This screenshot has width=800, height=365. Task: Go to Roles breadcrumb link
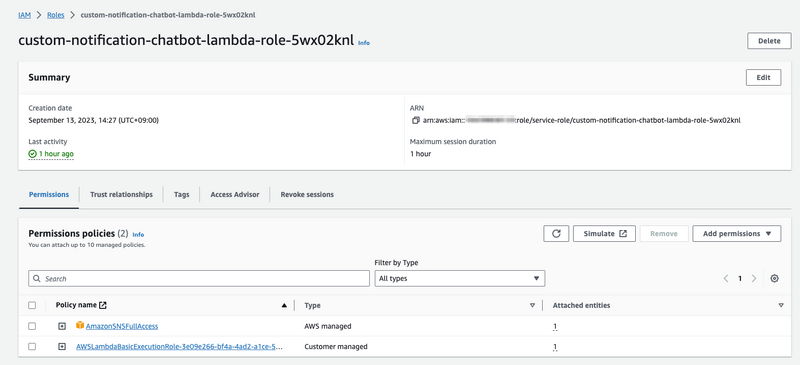click(x=56, y=15)
